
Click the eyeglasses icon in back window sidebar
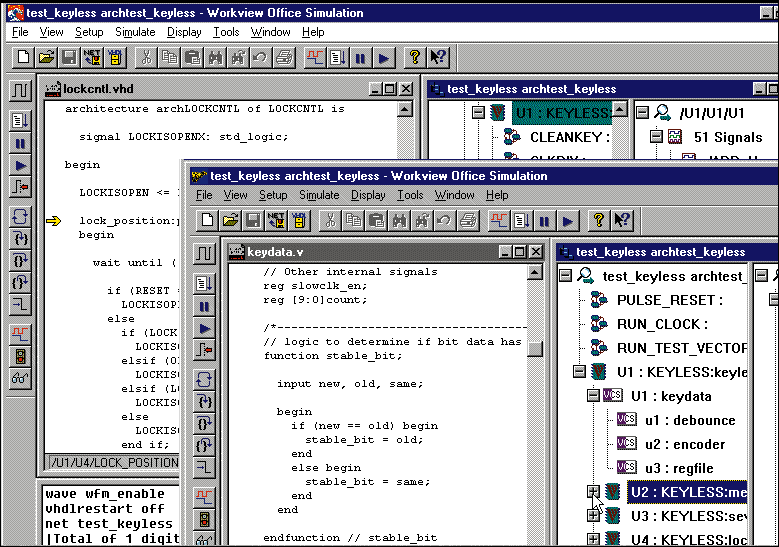20,378
